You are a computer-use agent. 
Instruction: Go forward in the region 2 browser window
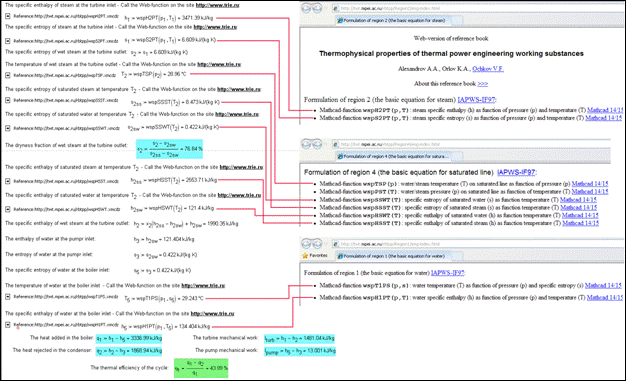pos(317,8)
